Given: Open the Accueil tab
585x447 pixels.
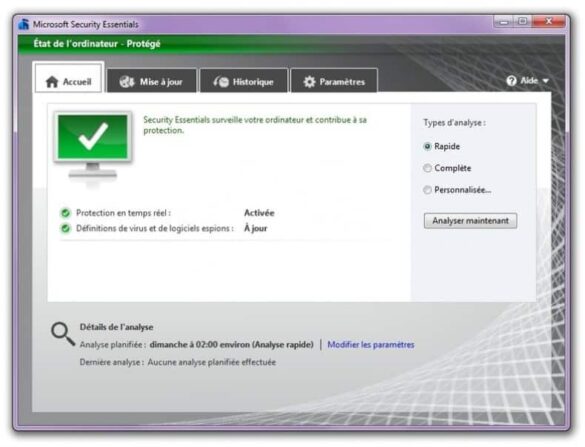Looking at the screenshot, I should [x=68, y=78].
